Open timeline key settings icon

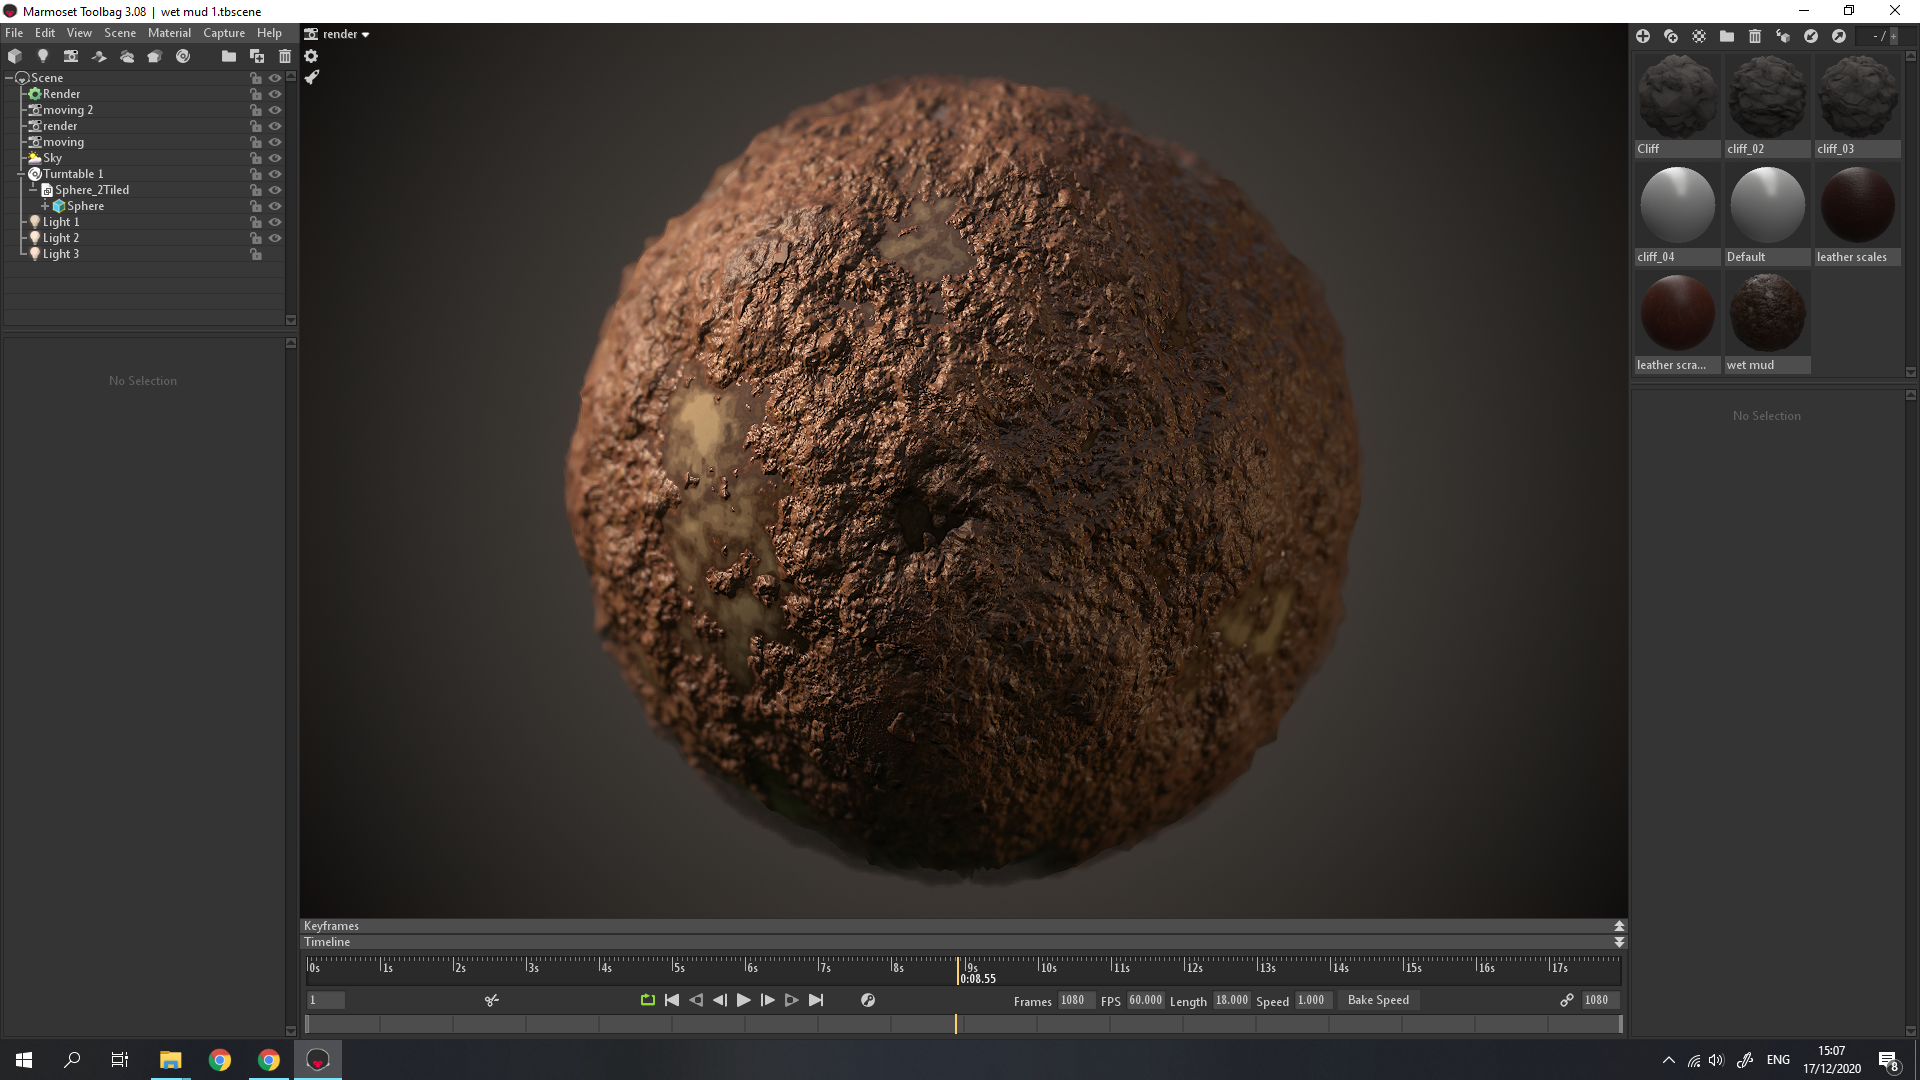(x=868, y=1000)
